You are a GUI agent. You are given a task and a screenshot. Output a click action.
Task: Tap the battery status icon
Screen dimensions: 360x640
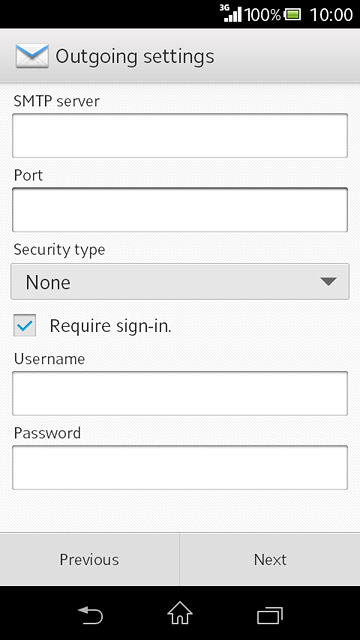point(293,15)
